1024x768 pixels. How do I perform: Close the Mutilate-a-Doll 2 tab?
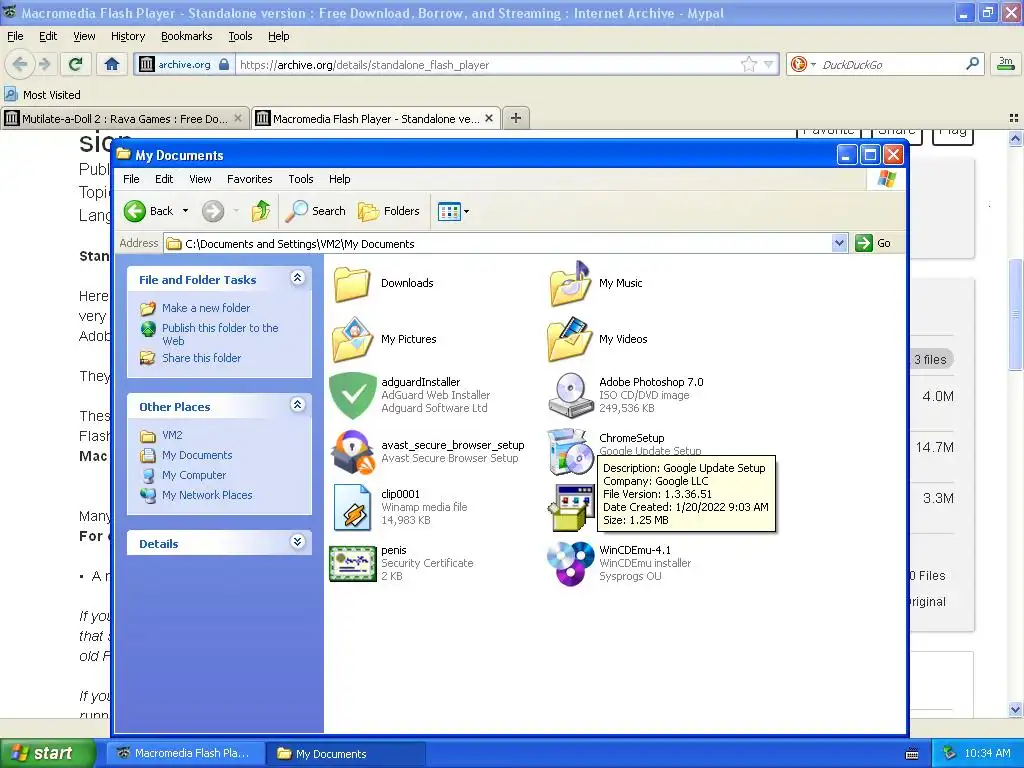click(x=238, y=118)
